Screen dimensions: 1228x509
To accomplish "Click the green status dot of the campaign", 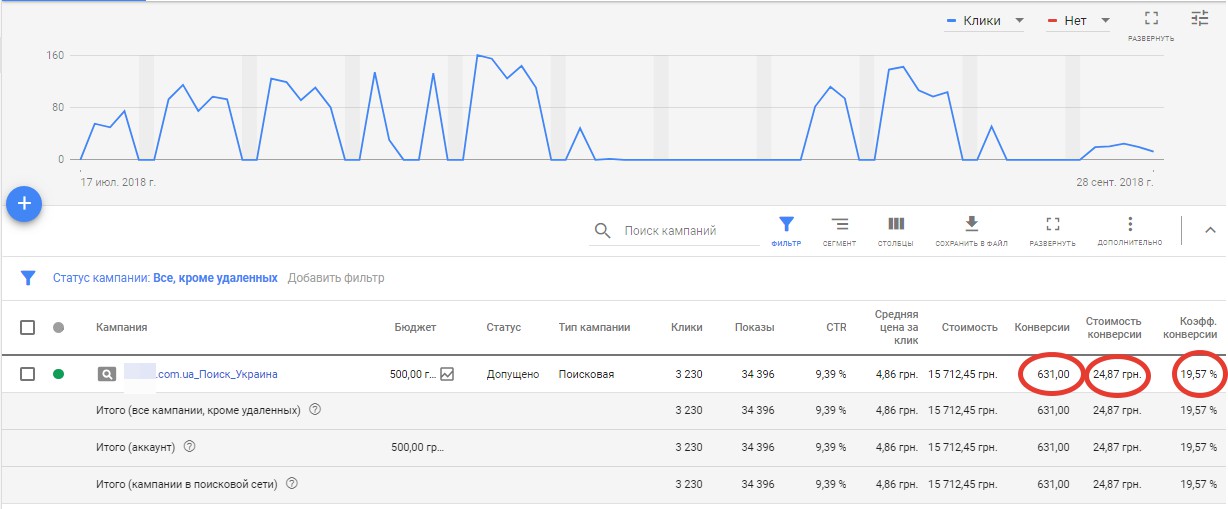I will click(x=59, y=374).
